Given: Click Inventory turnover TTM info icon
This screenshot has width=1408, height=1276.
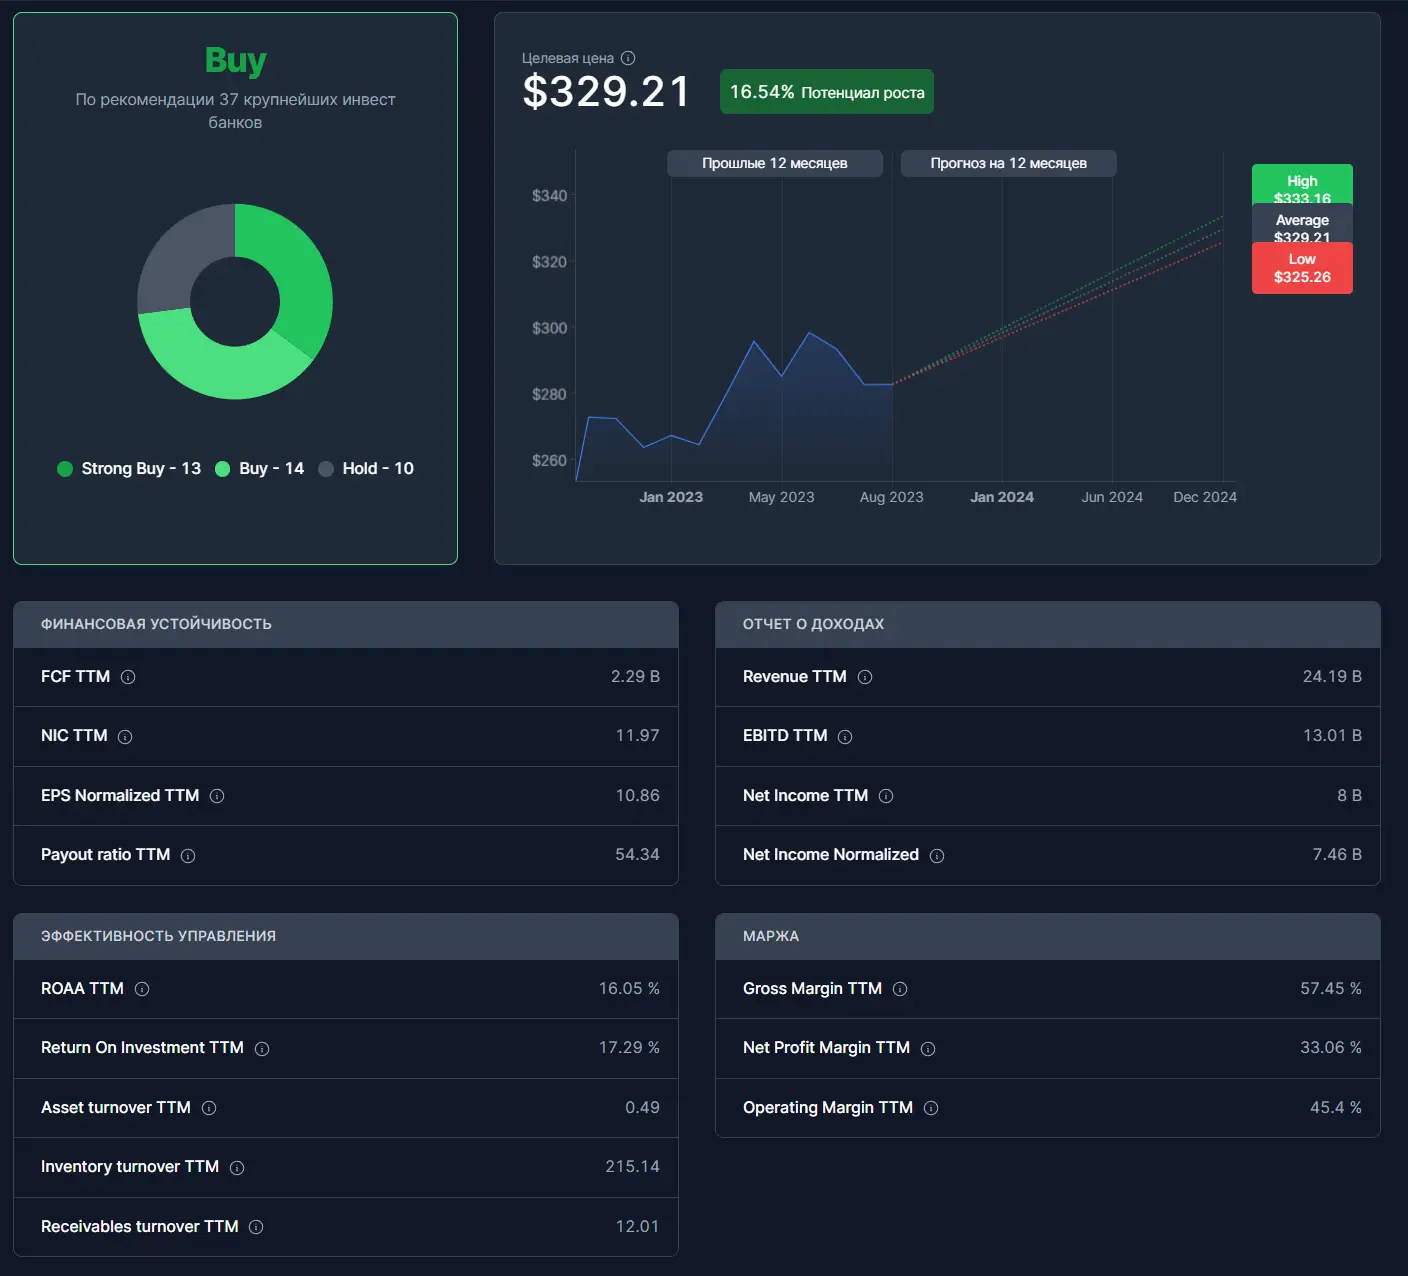Looking at the screenshot, I should pyautogui.click(x=237, y=1168).
